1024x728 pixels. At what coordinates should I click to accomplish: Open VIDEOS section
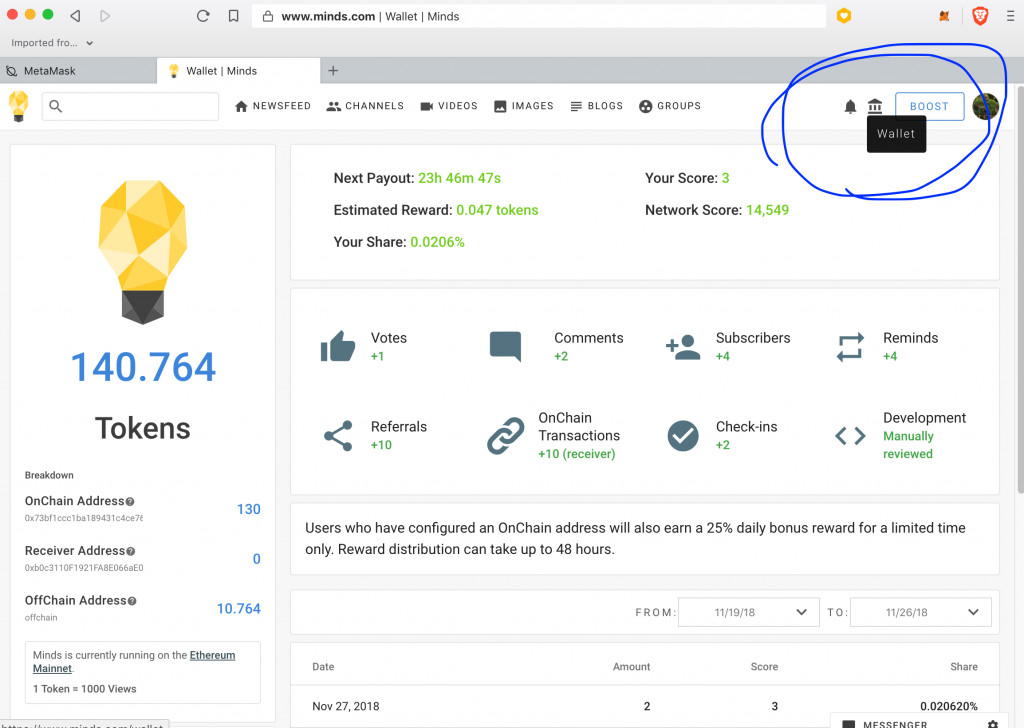click(x=449, y=106)
